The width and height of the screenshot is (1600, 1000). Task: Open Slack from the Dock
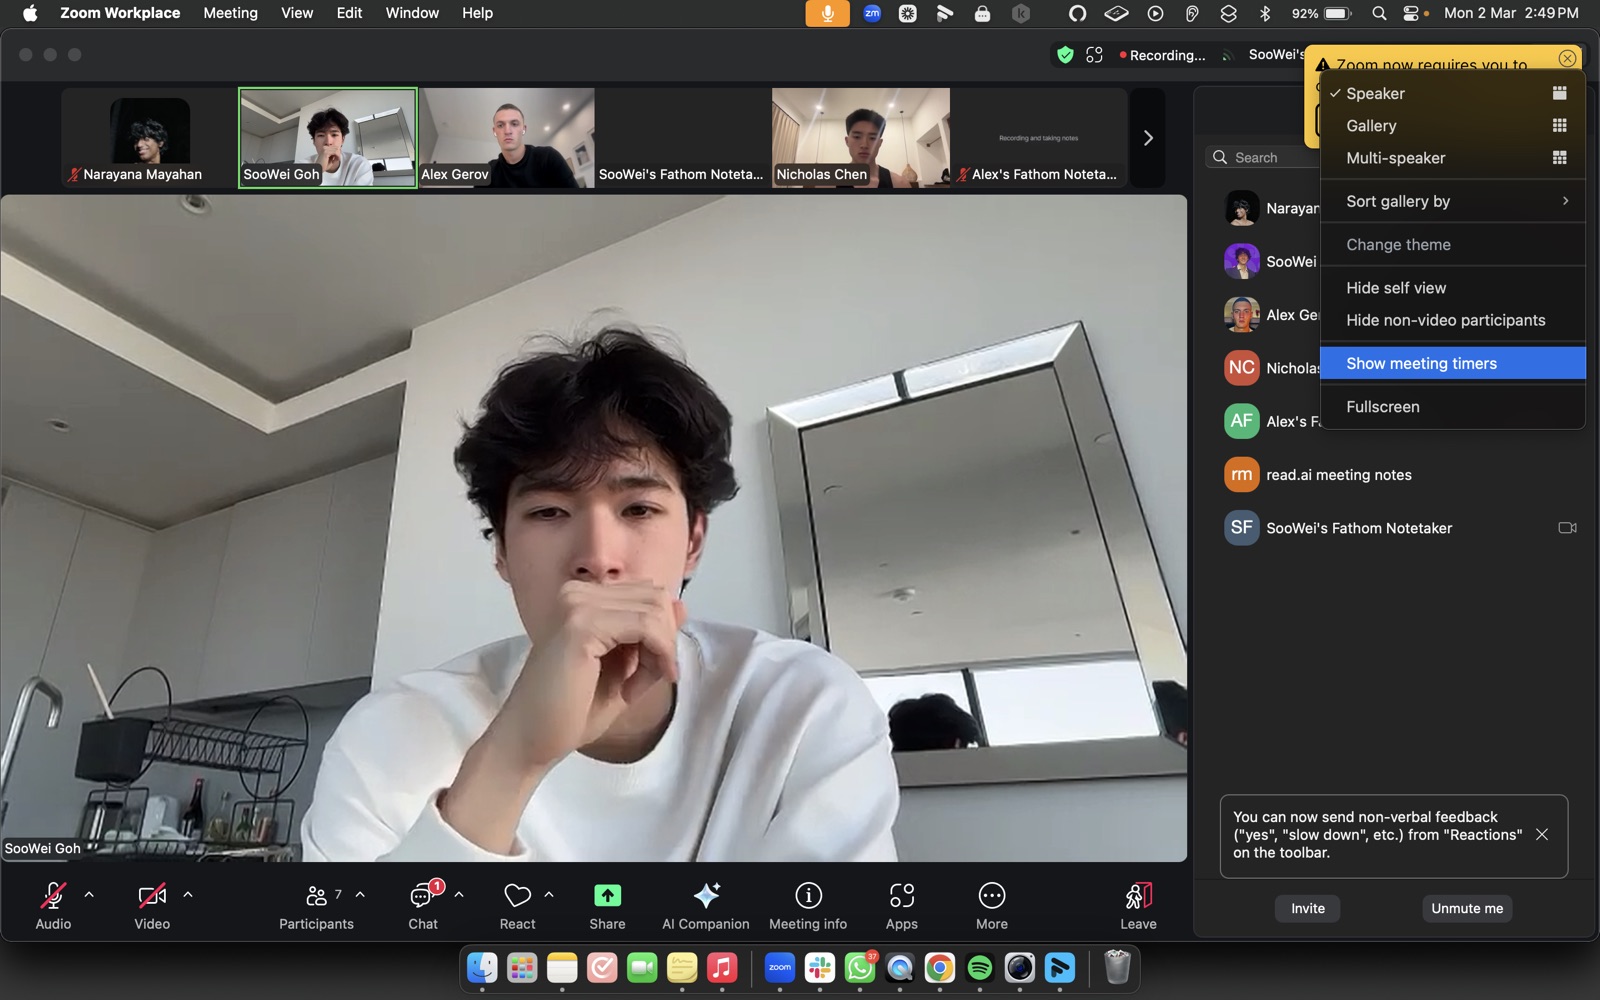[x=820, y=968]
